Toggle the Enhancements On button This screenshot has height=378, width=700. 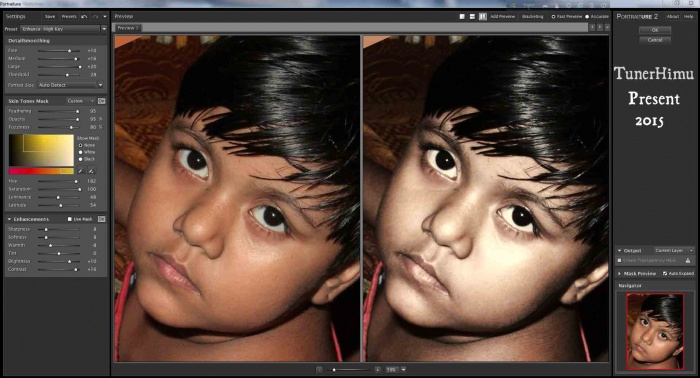(x=101, y=219)
